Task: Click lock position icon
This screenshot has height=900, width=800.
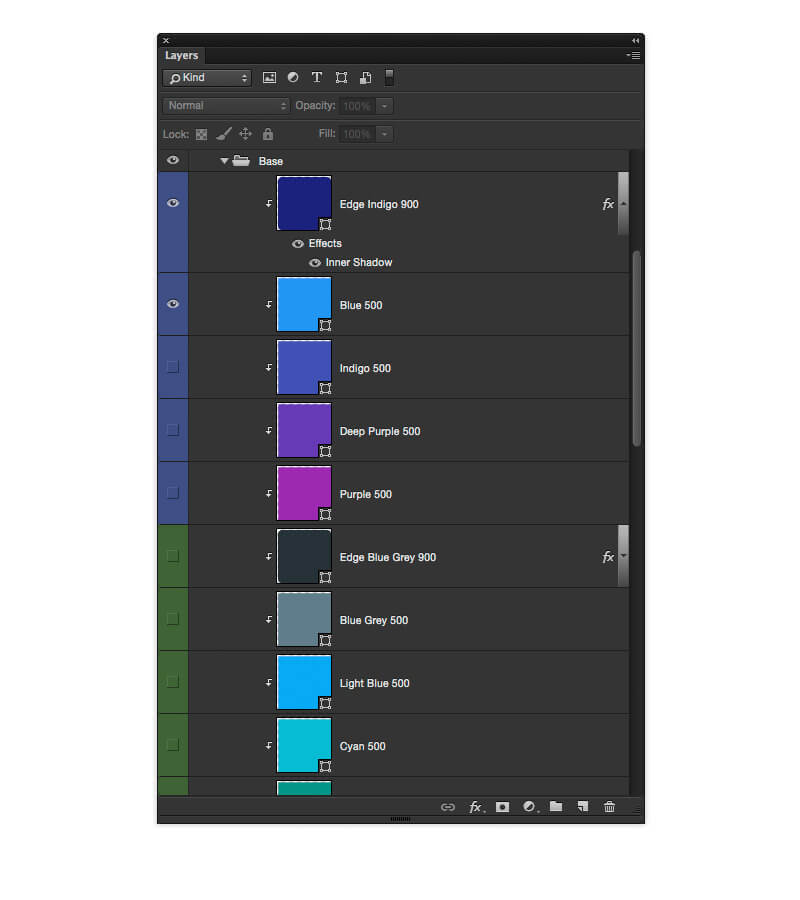Action: pyautogui.click(x=246, y=134)
